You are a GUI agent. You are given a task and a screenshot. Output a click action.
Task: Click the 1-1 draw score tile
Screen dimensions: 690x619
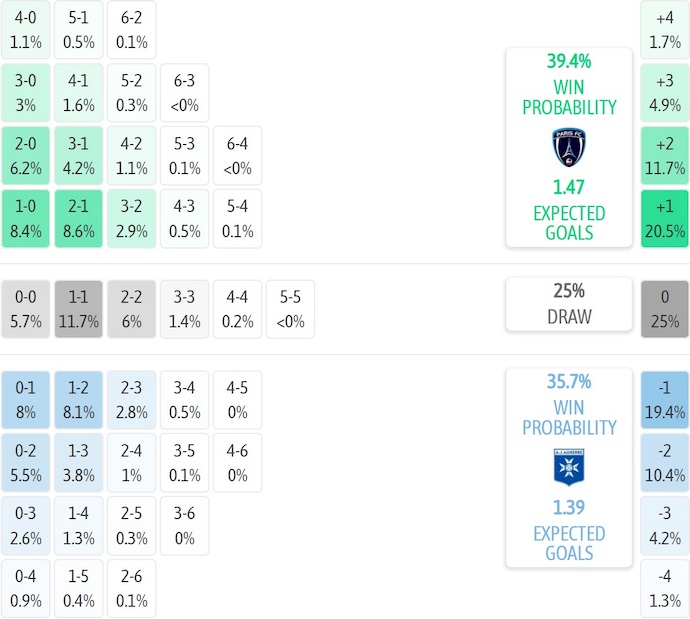click(x=75, y=309)
